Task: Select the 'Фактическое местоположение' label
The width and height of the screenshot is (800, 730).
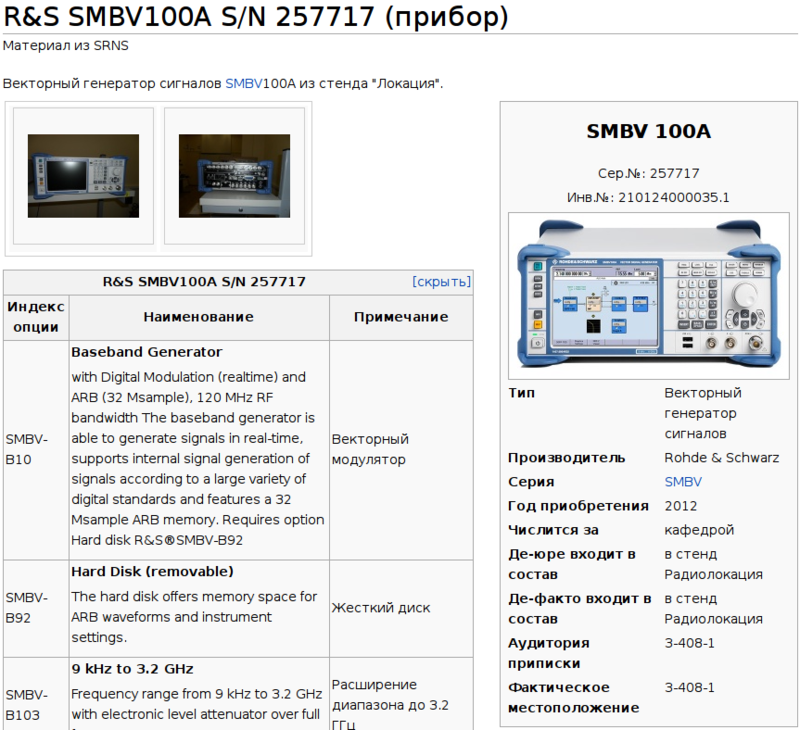Action: (x=573, y=697)
